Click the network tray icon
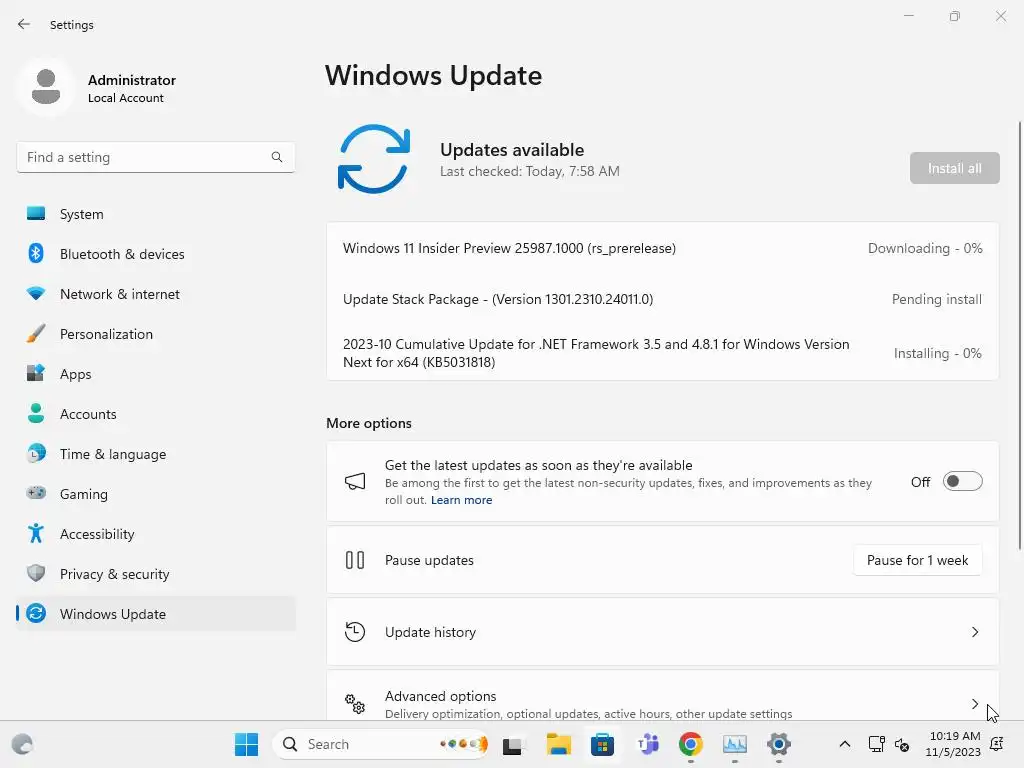Viewport: 1024px width, 768px height. click(876, 744)
